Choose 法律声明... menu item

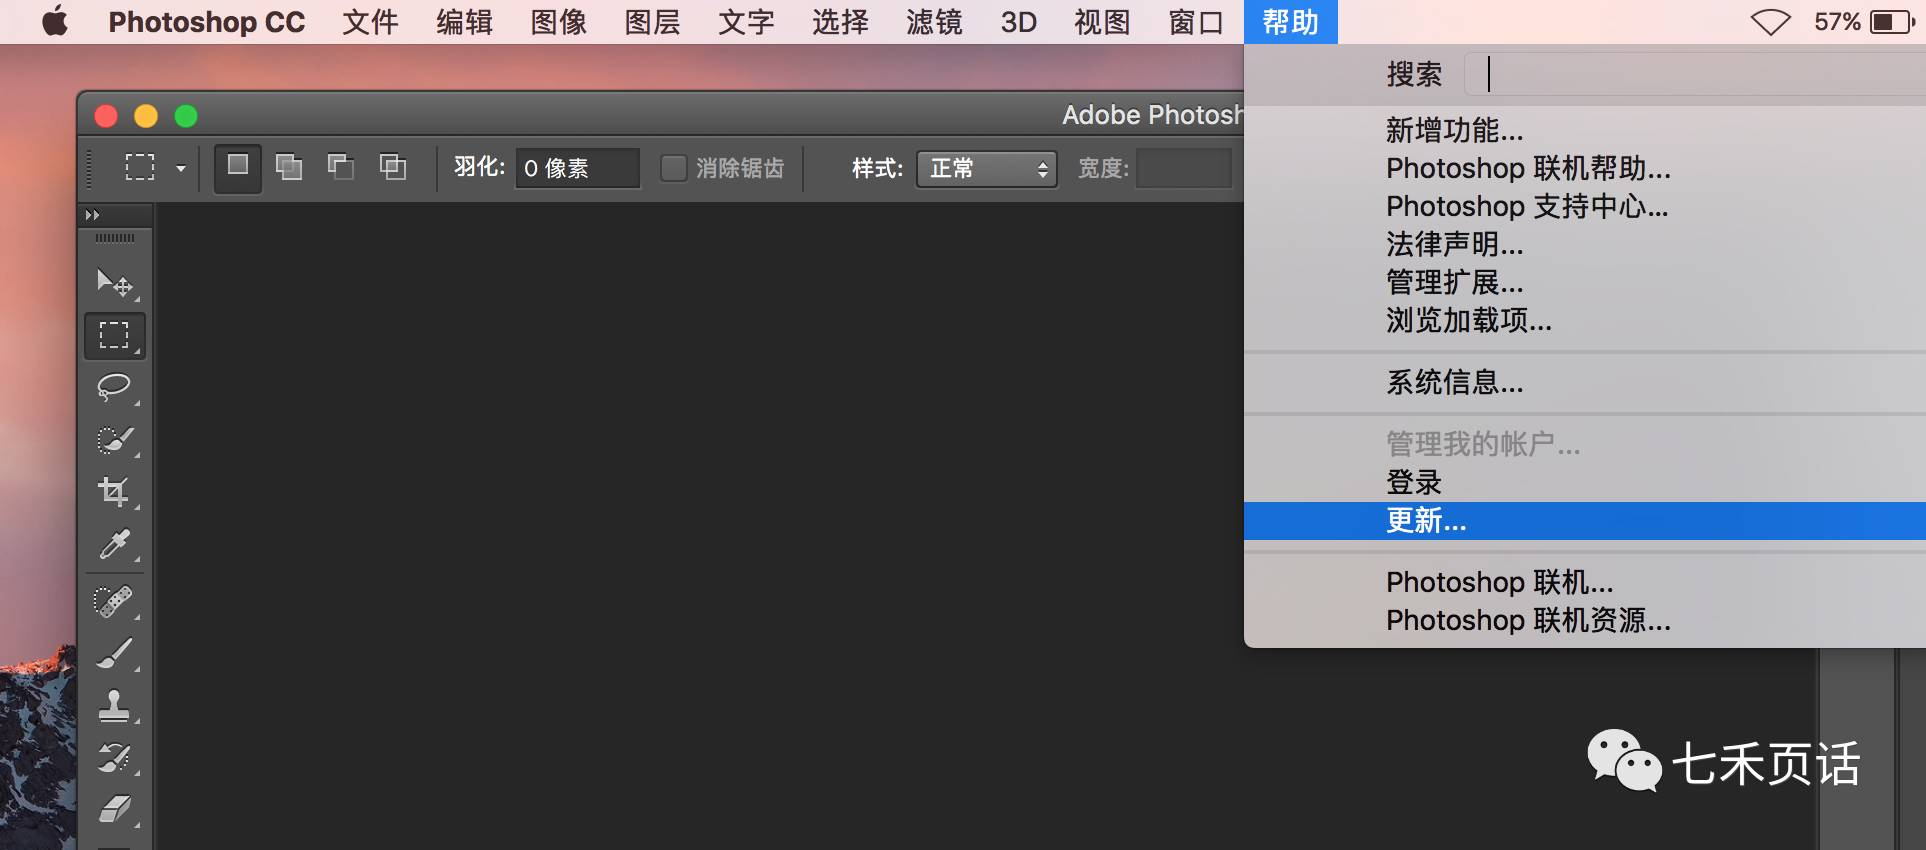coord(1585,244)
